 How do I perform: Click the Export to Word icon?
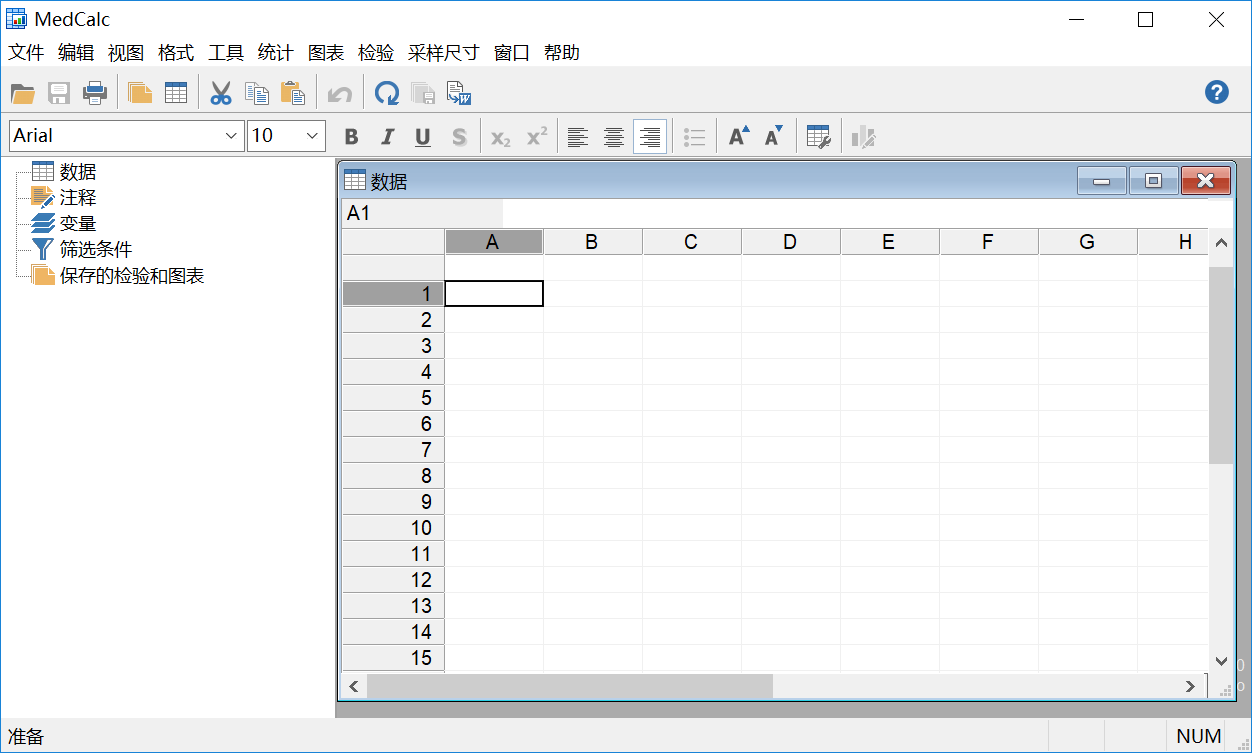[459, 94]
